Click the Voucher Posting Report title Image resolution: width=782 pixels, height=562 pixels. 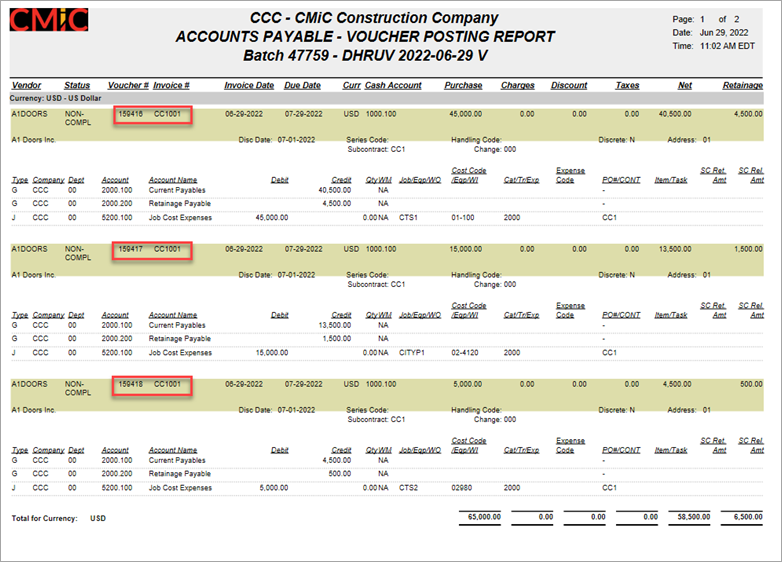(x=364, y=37)
